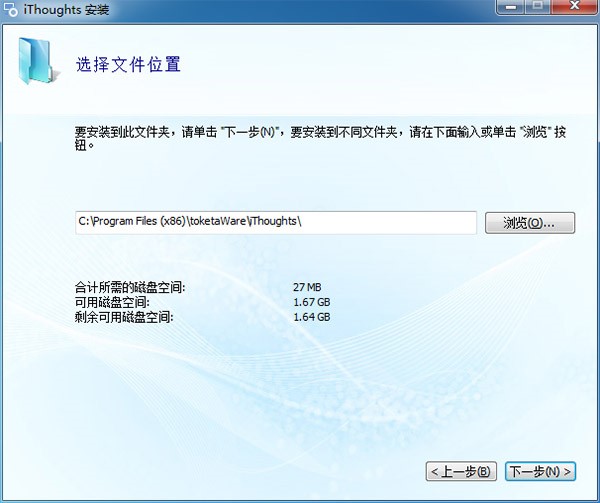Click the 1.67 GB value
The height and width of the screenshot is (503, 600).
[311, 302]
